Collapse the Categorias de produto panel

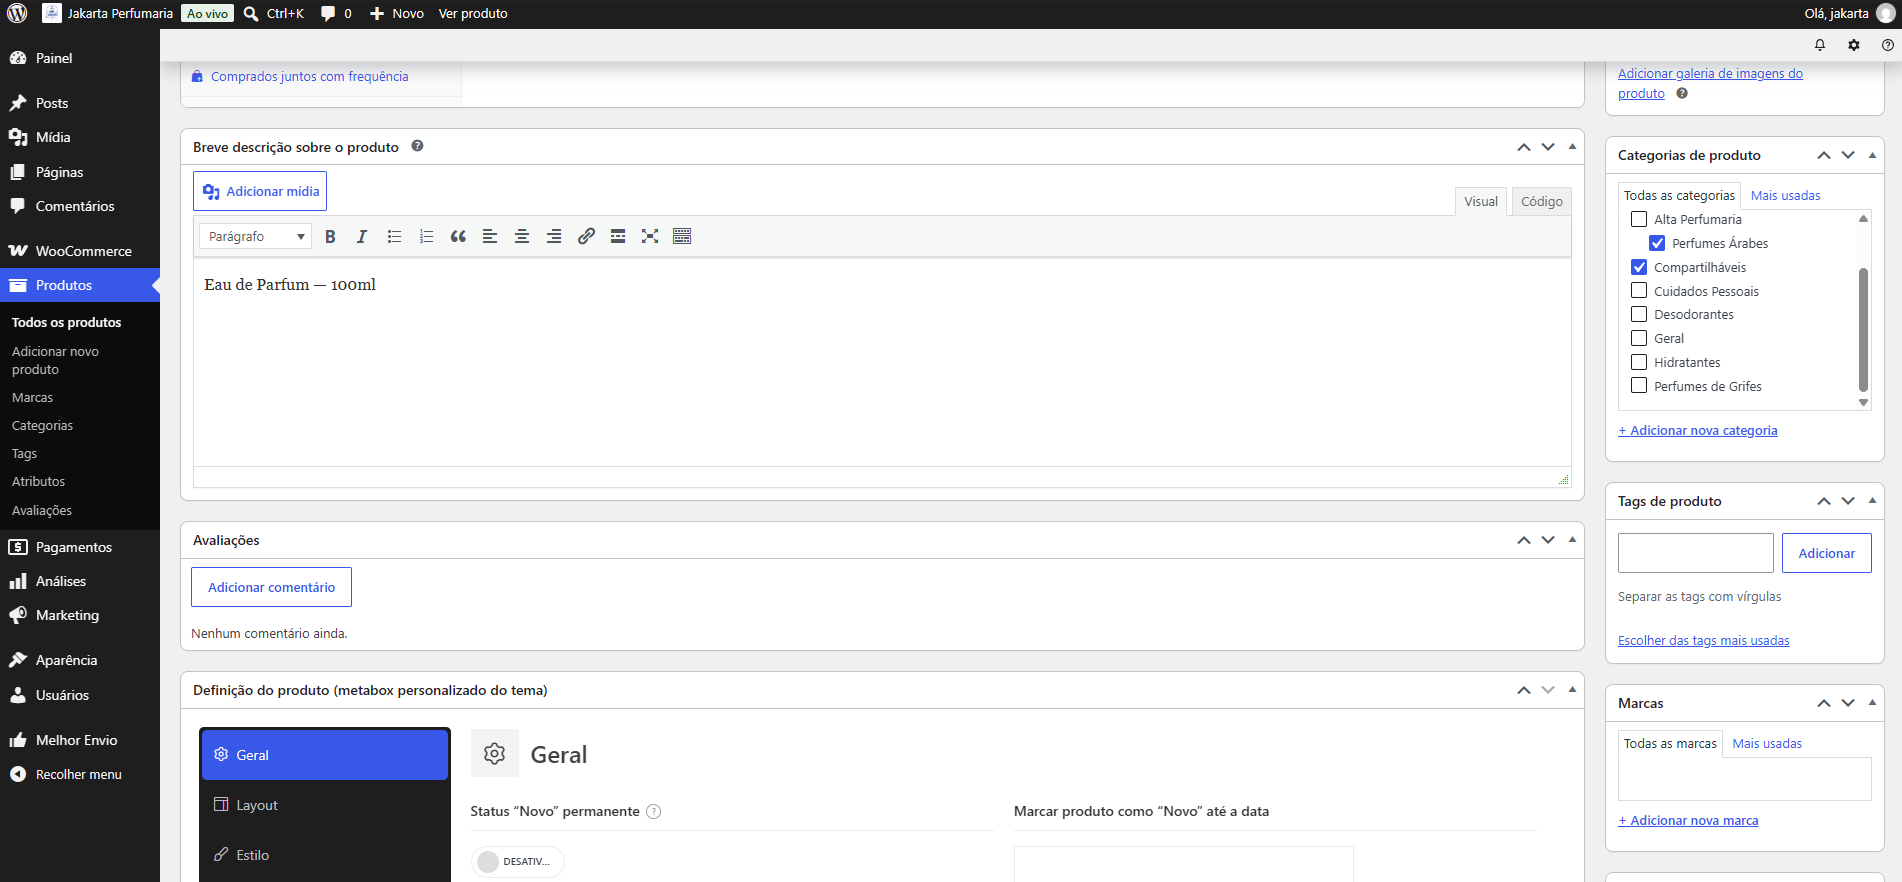1872,155
